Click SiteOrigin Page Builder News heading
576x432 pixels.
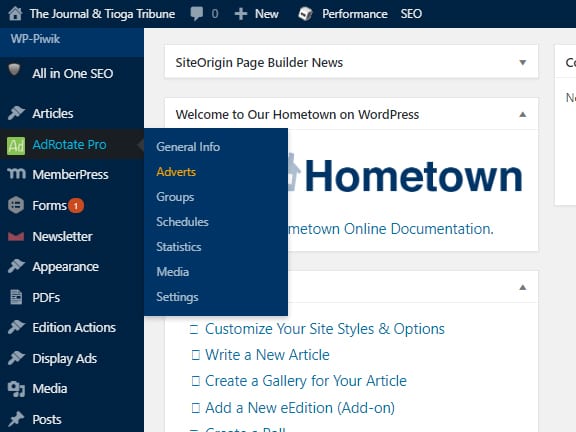259,63
